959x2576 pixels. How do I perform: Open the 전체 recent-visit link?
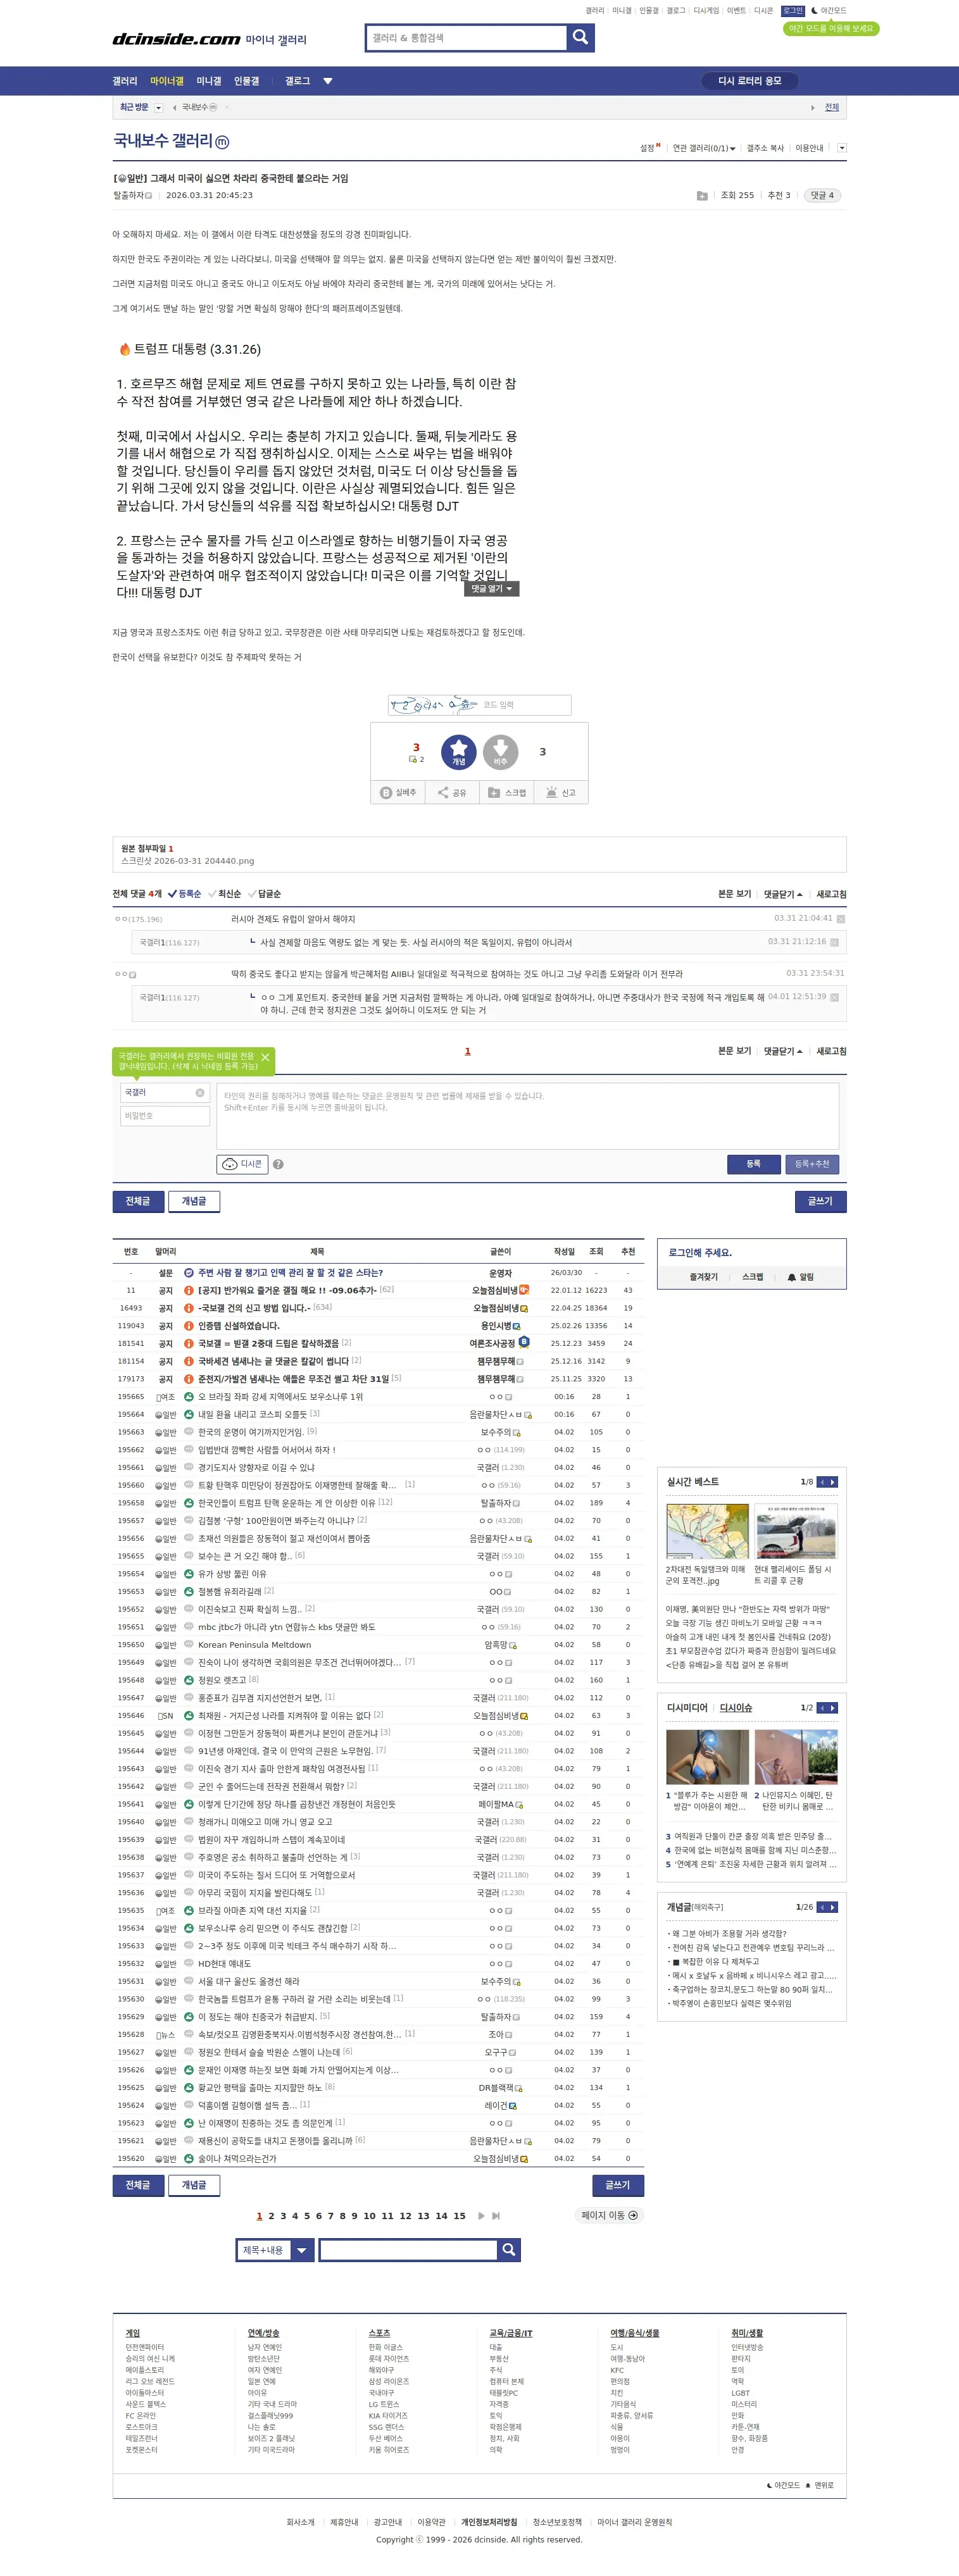click(x=832, y=107)
